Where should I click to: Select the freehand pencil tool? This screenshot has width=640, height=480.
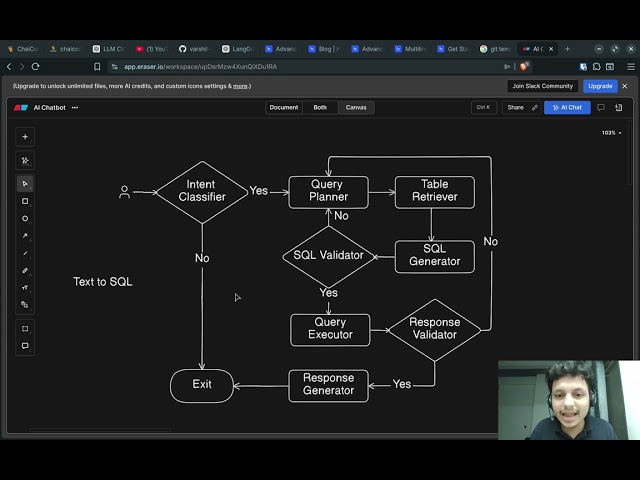(x=25, y=270)
